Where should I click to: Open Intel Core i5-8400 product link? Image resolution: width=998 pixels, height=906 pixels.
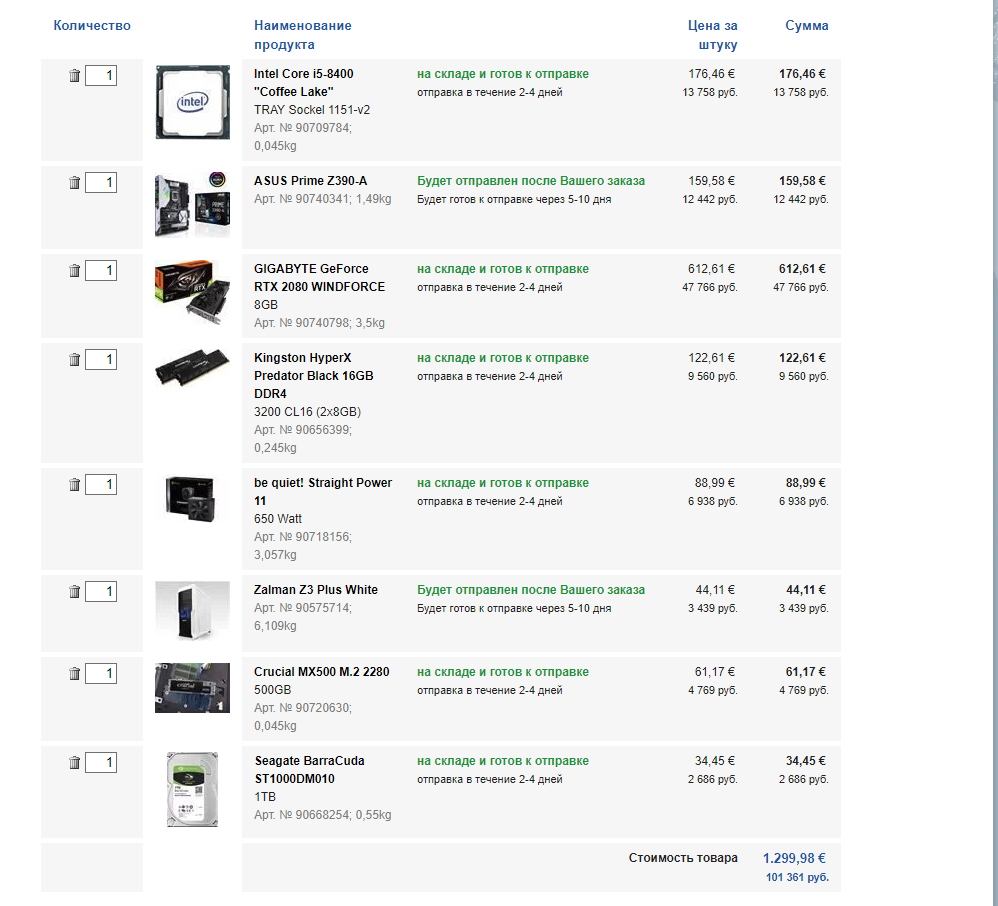pos(304,83)
